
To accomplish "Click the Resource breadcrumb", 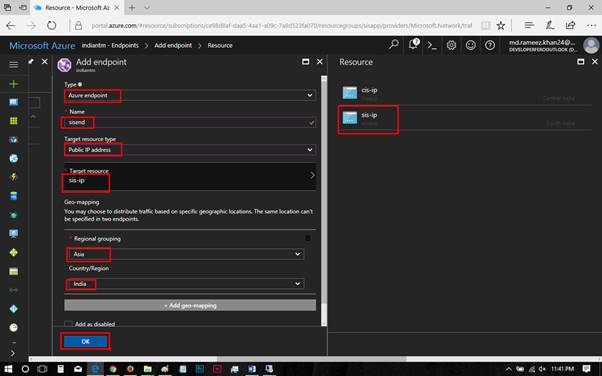I will point(220,45).
